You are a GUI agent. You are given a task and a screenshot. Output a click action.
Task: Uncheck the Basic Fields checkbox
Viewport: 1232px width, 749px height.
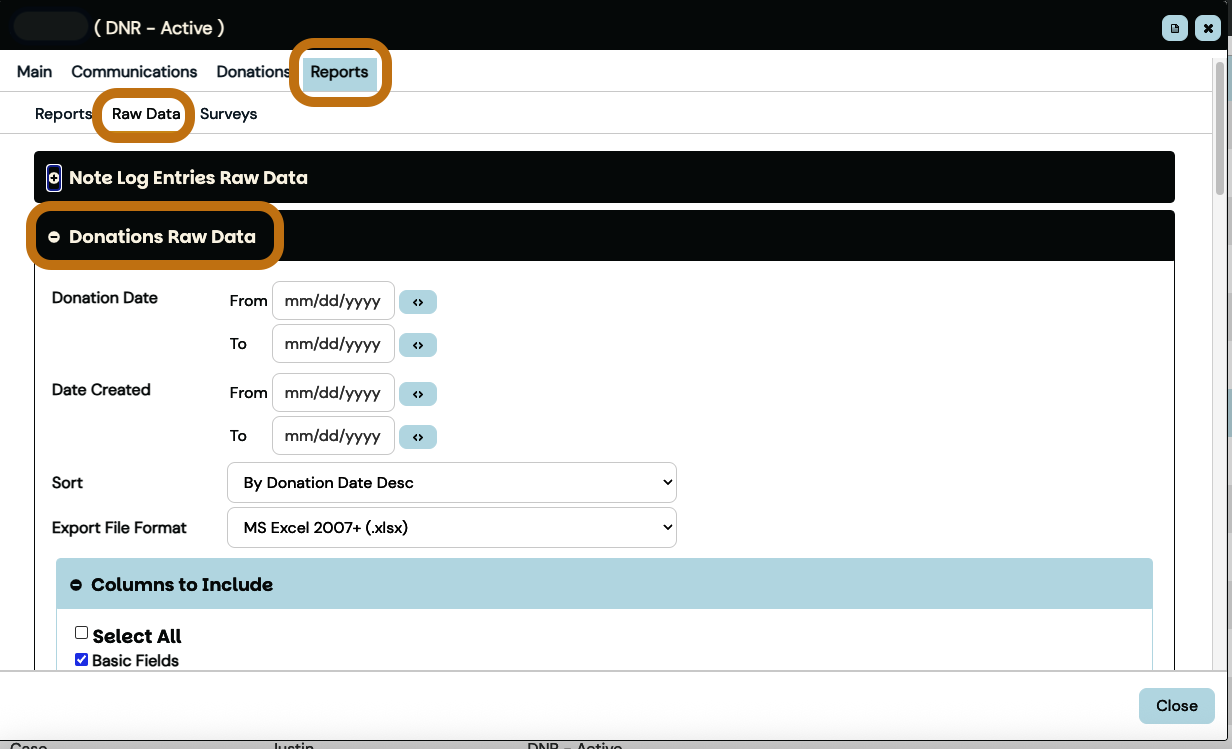82,660
